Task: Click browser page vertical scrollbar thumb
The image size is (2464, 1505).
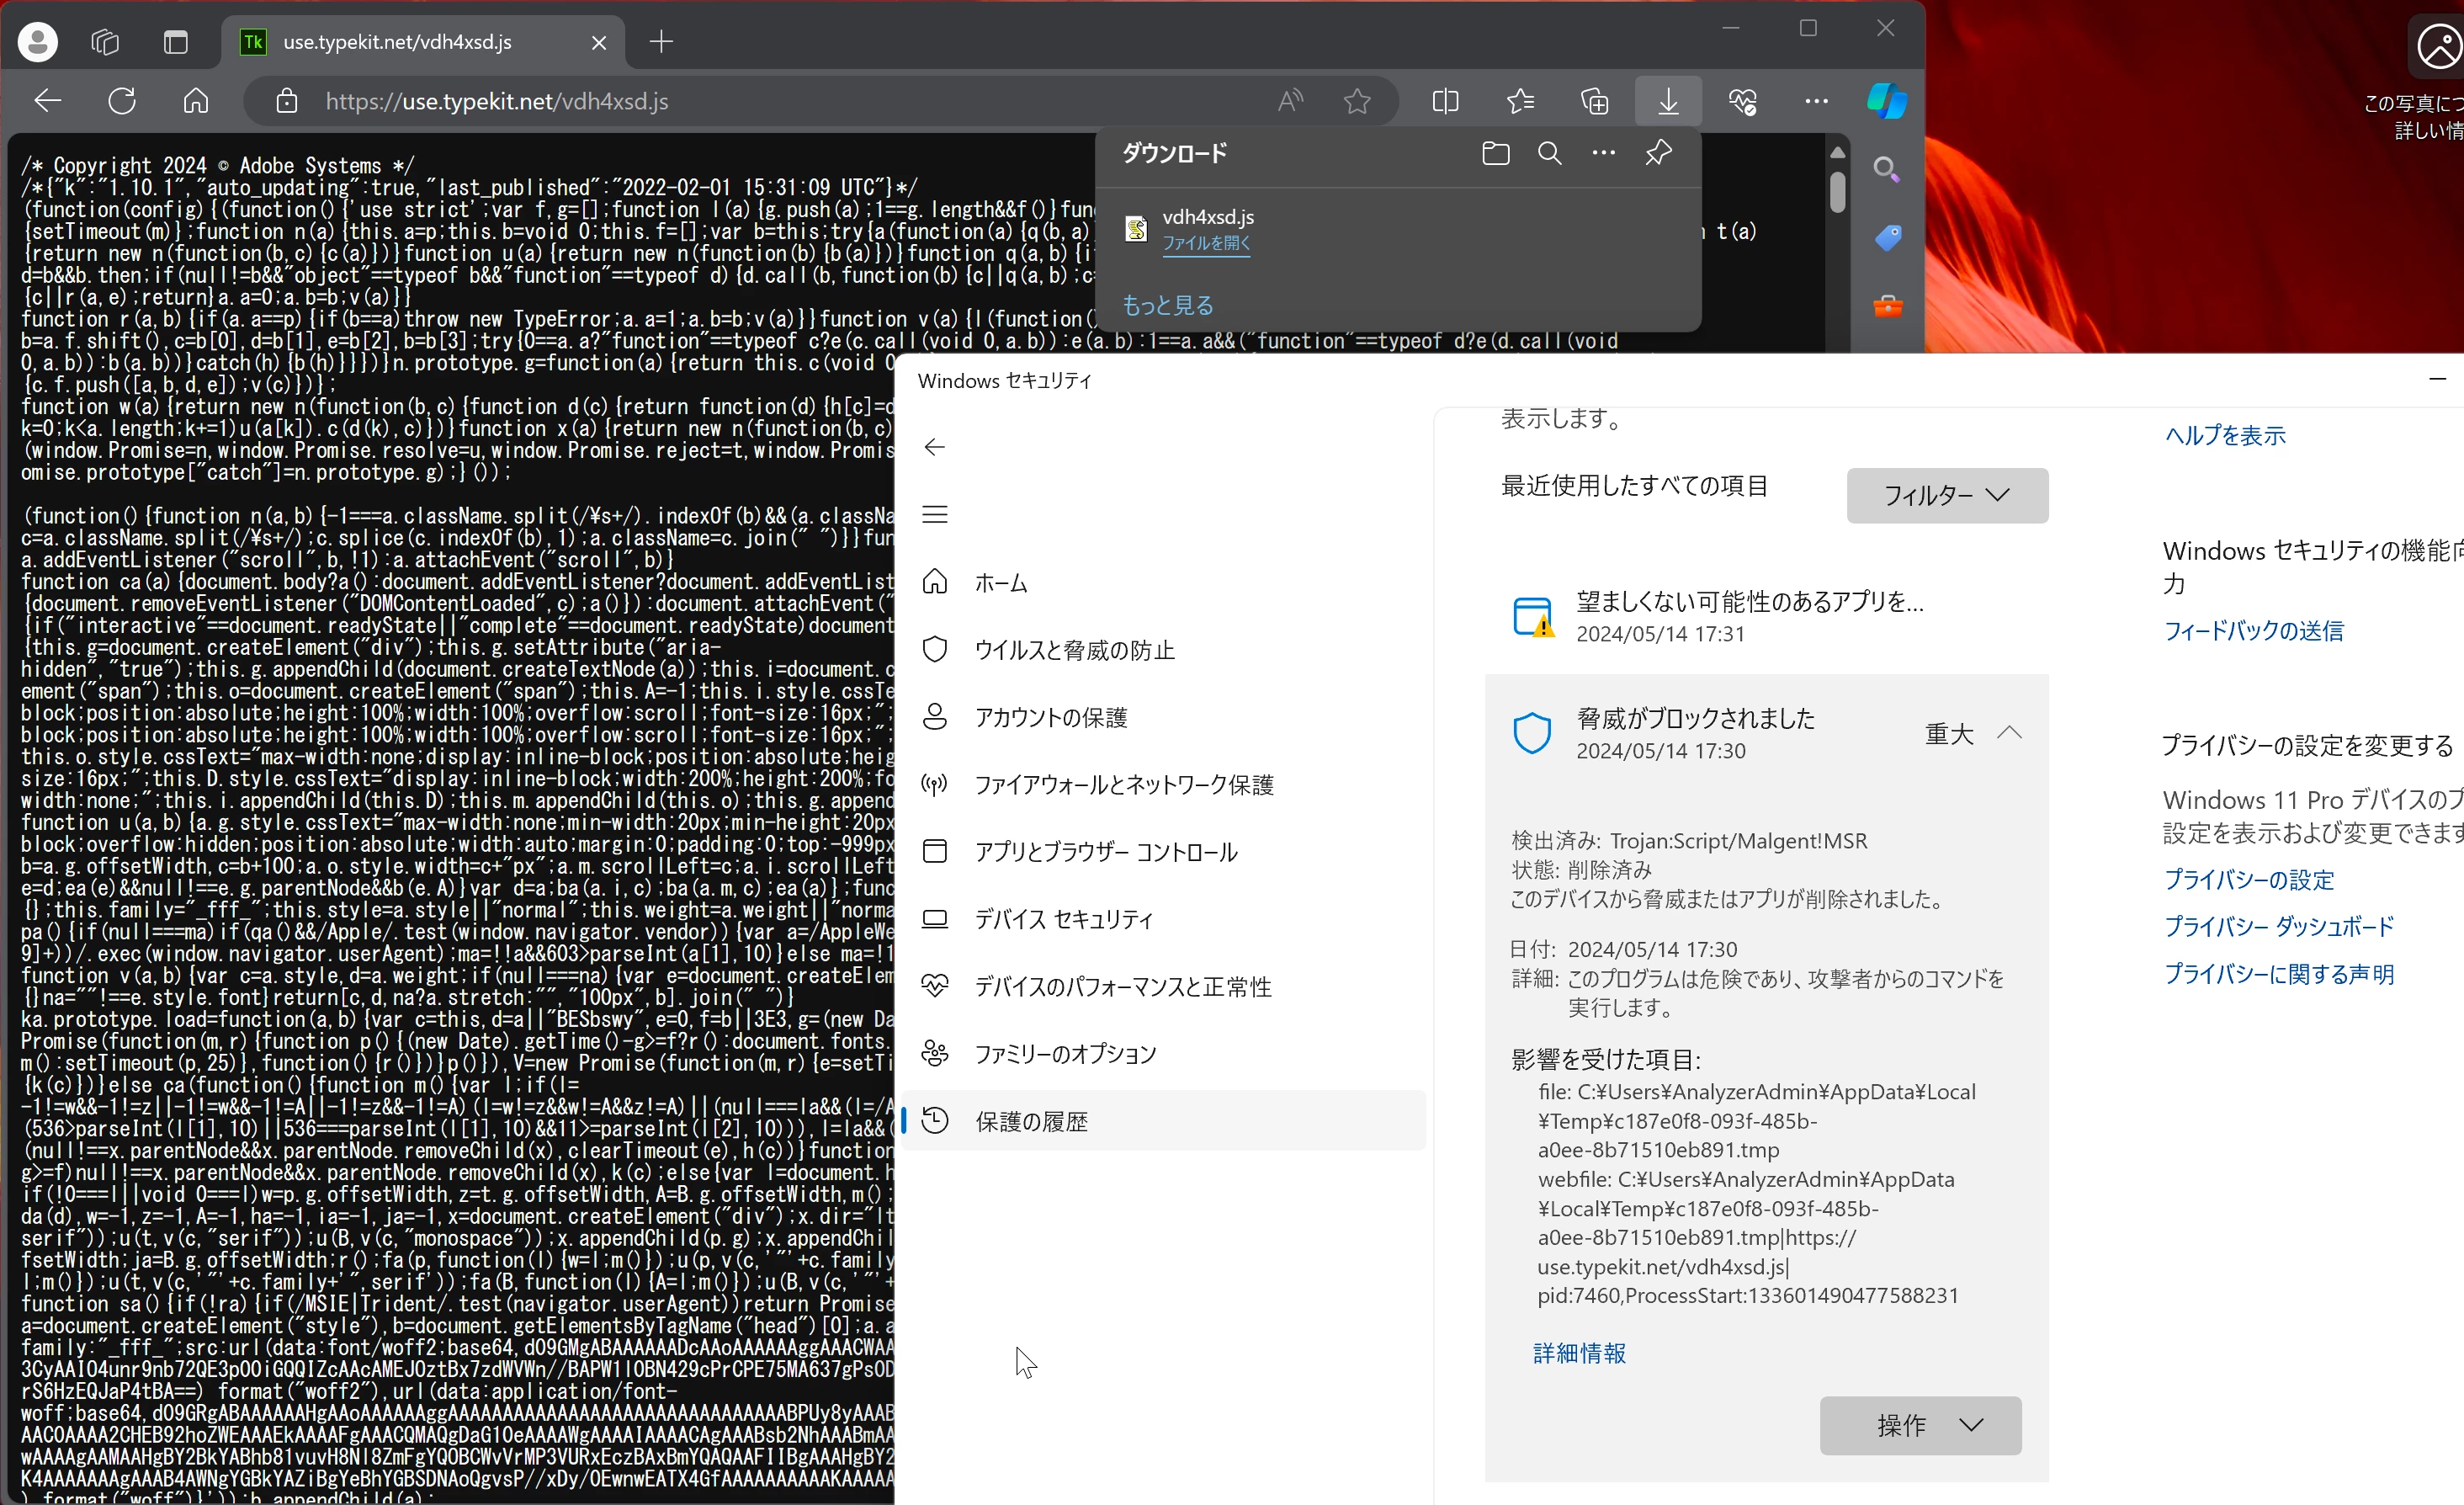Action: [1837, 192]
